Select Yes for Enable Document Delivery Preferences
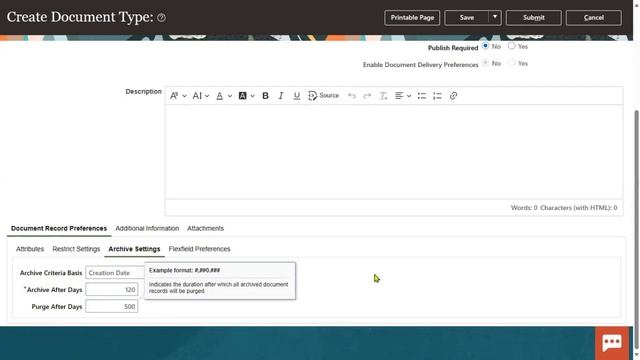The image size is (640, 360). 511,63
